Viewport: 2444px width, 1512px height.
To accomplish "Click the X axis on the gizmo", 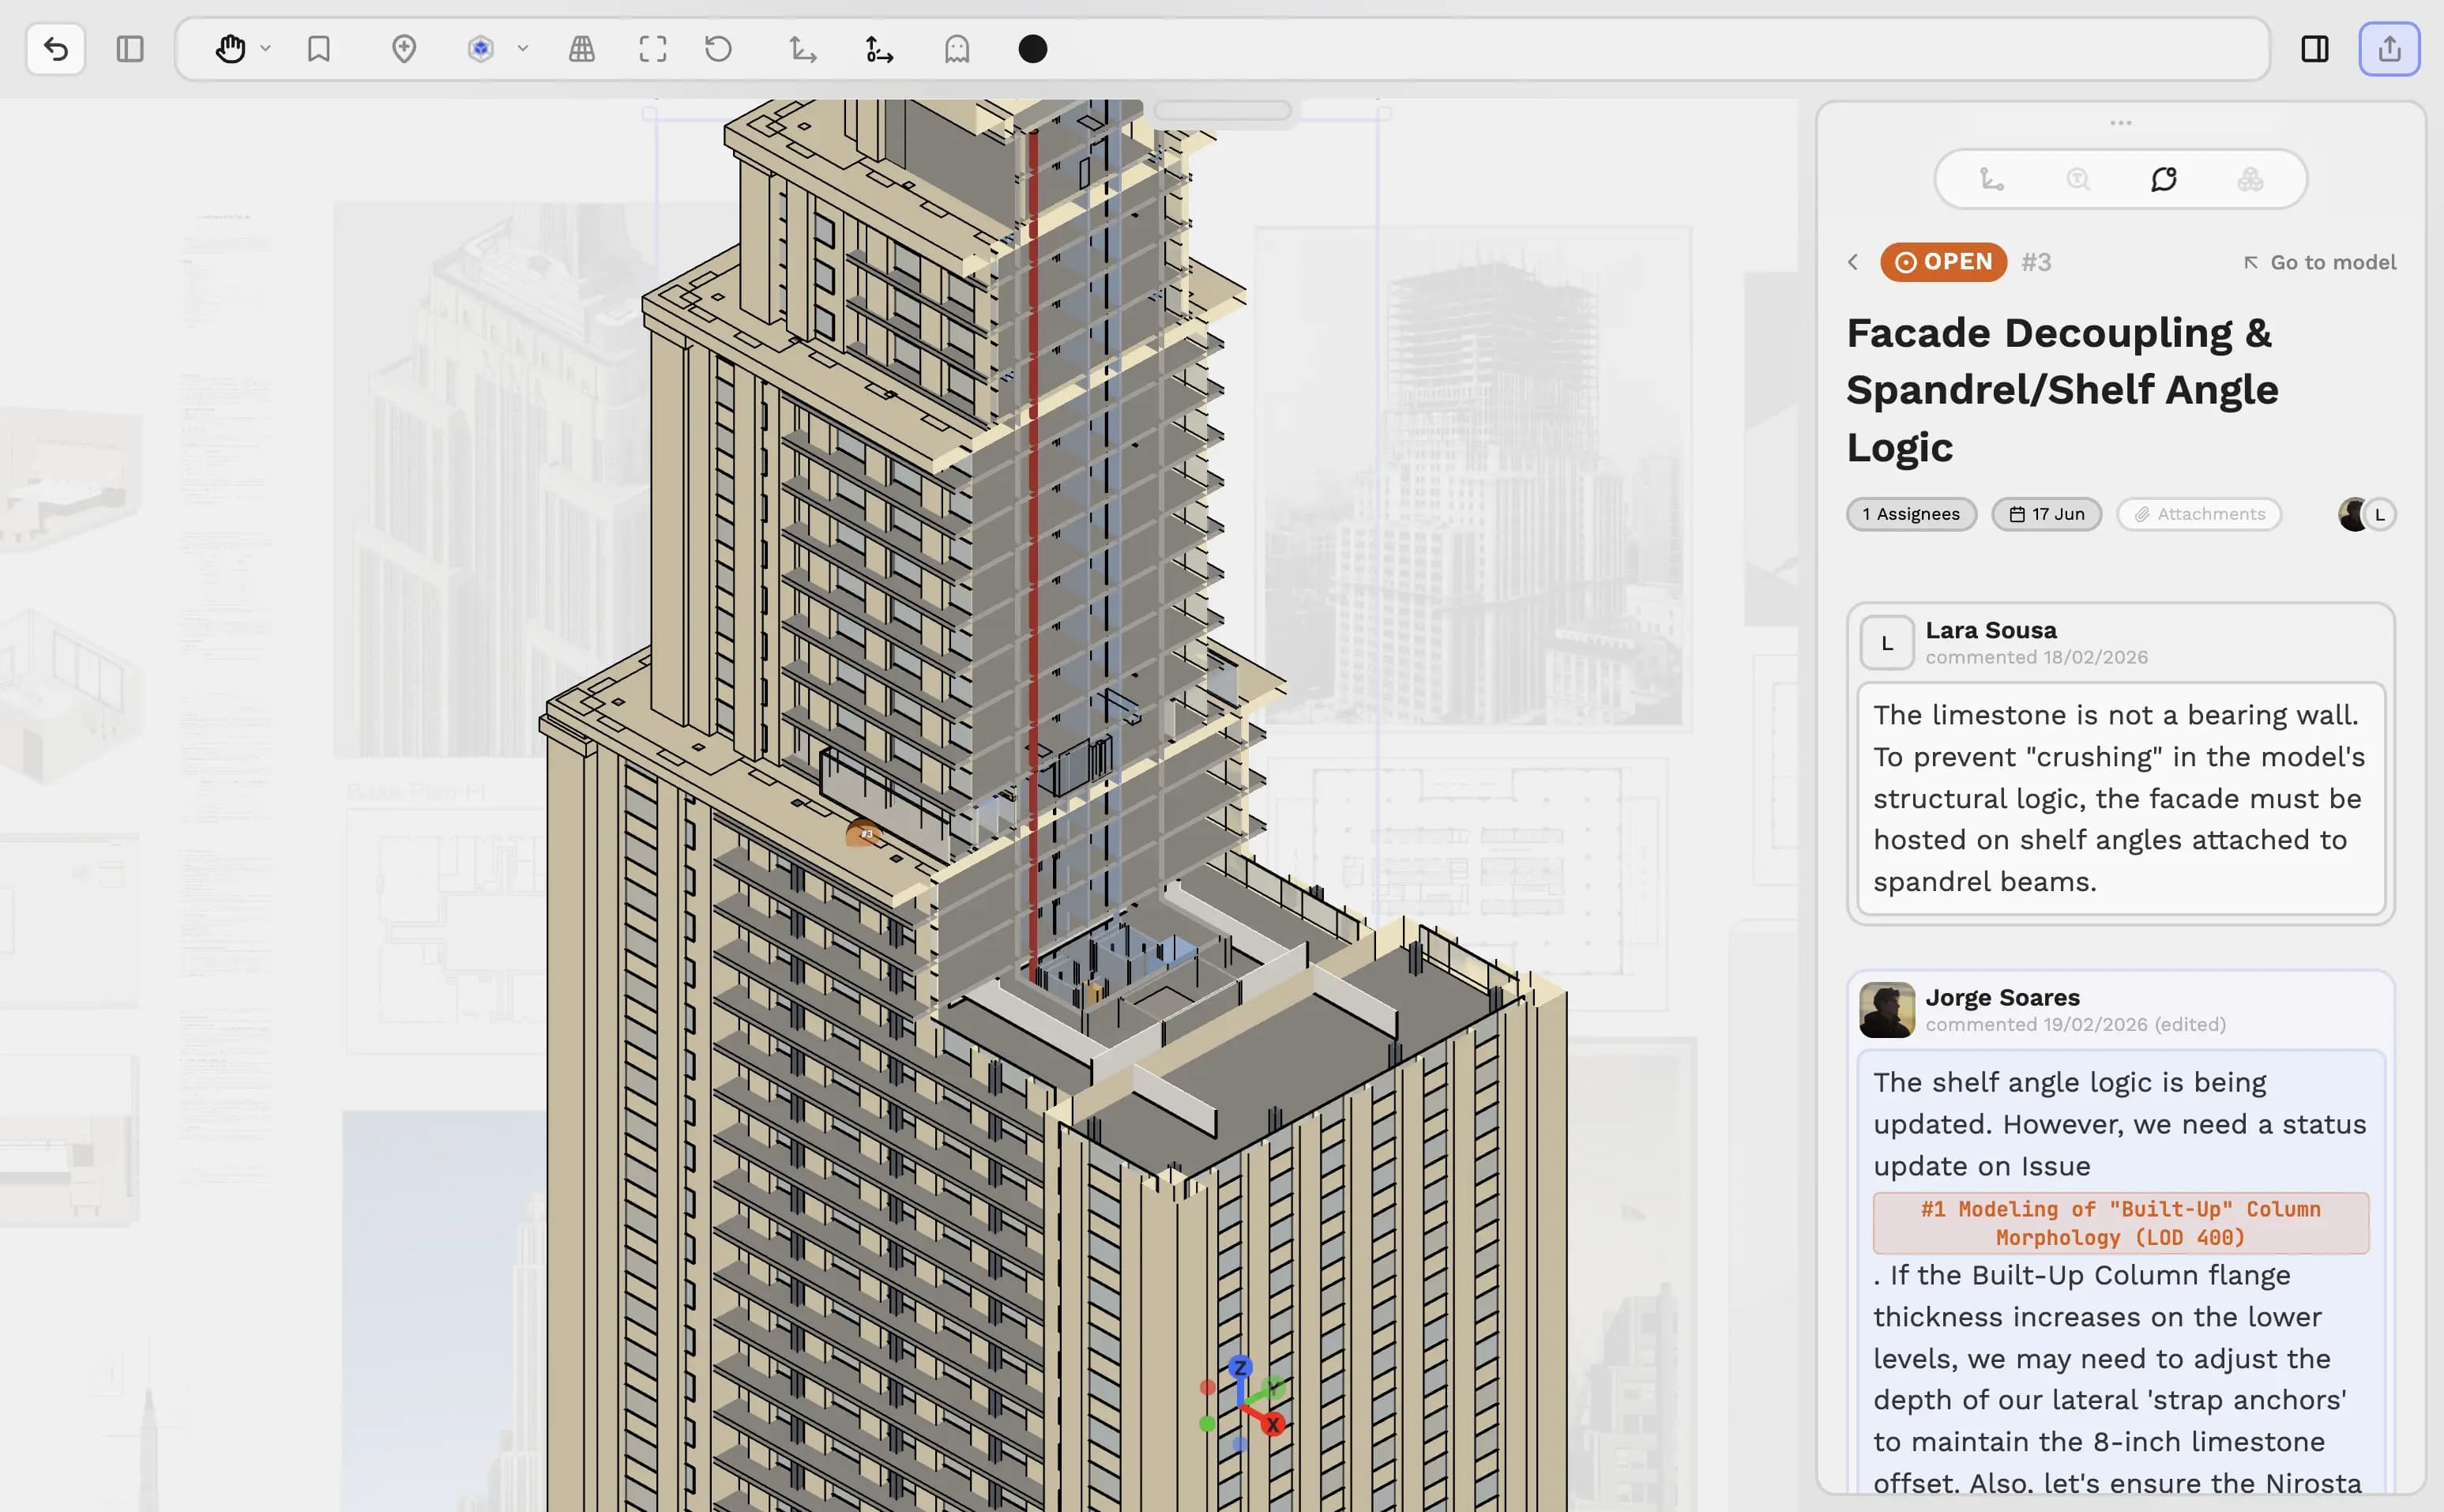I will 1272,1424.
